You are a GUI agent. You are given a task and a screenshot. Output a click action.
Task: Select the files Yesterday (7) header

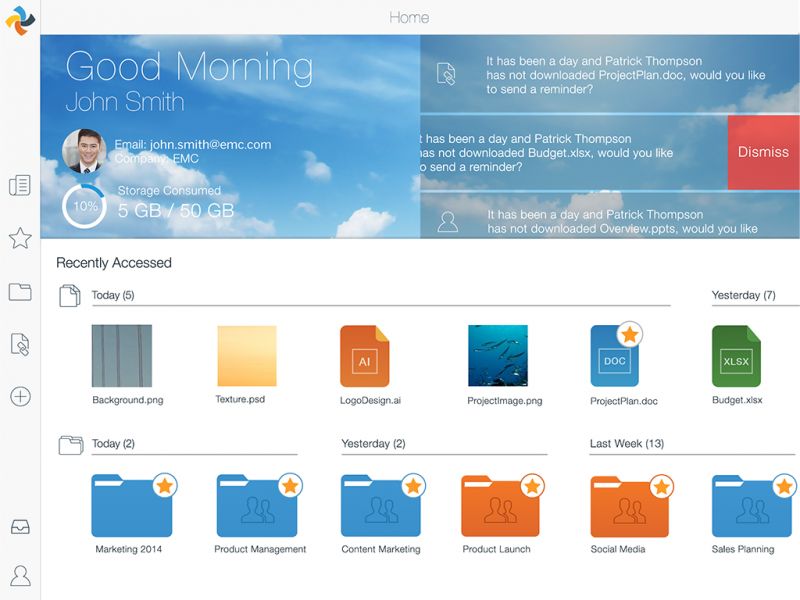pyautogui.click(x=743, y=295)
